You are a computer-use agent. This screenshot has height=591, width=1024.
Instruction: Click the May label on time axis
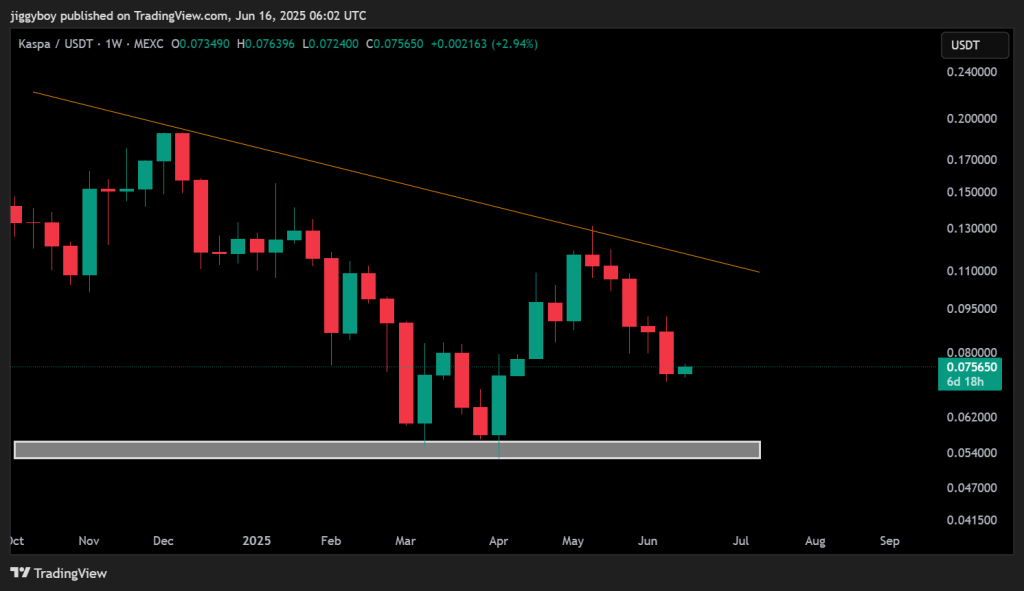(x=573, y=541)
